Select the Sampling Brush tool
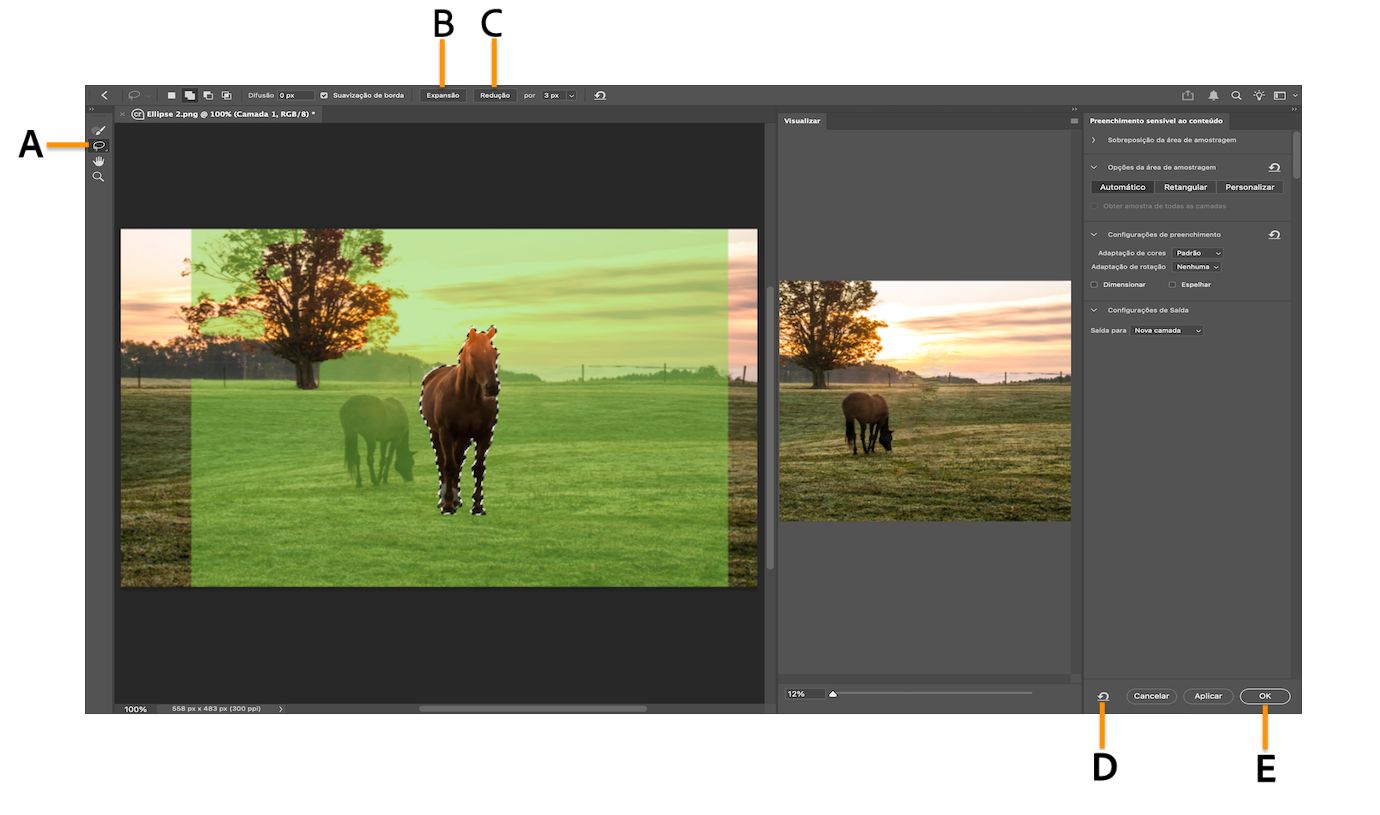This screenshot has height=815, width=1380. (99, 130)
